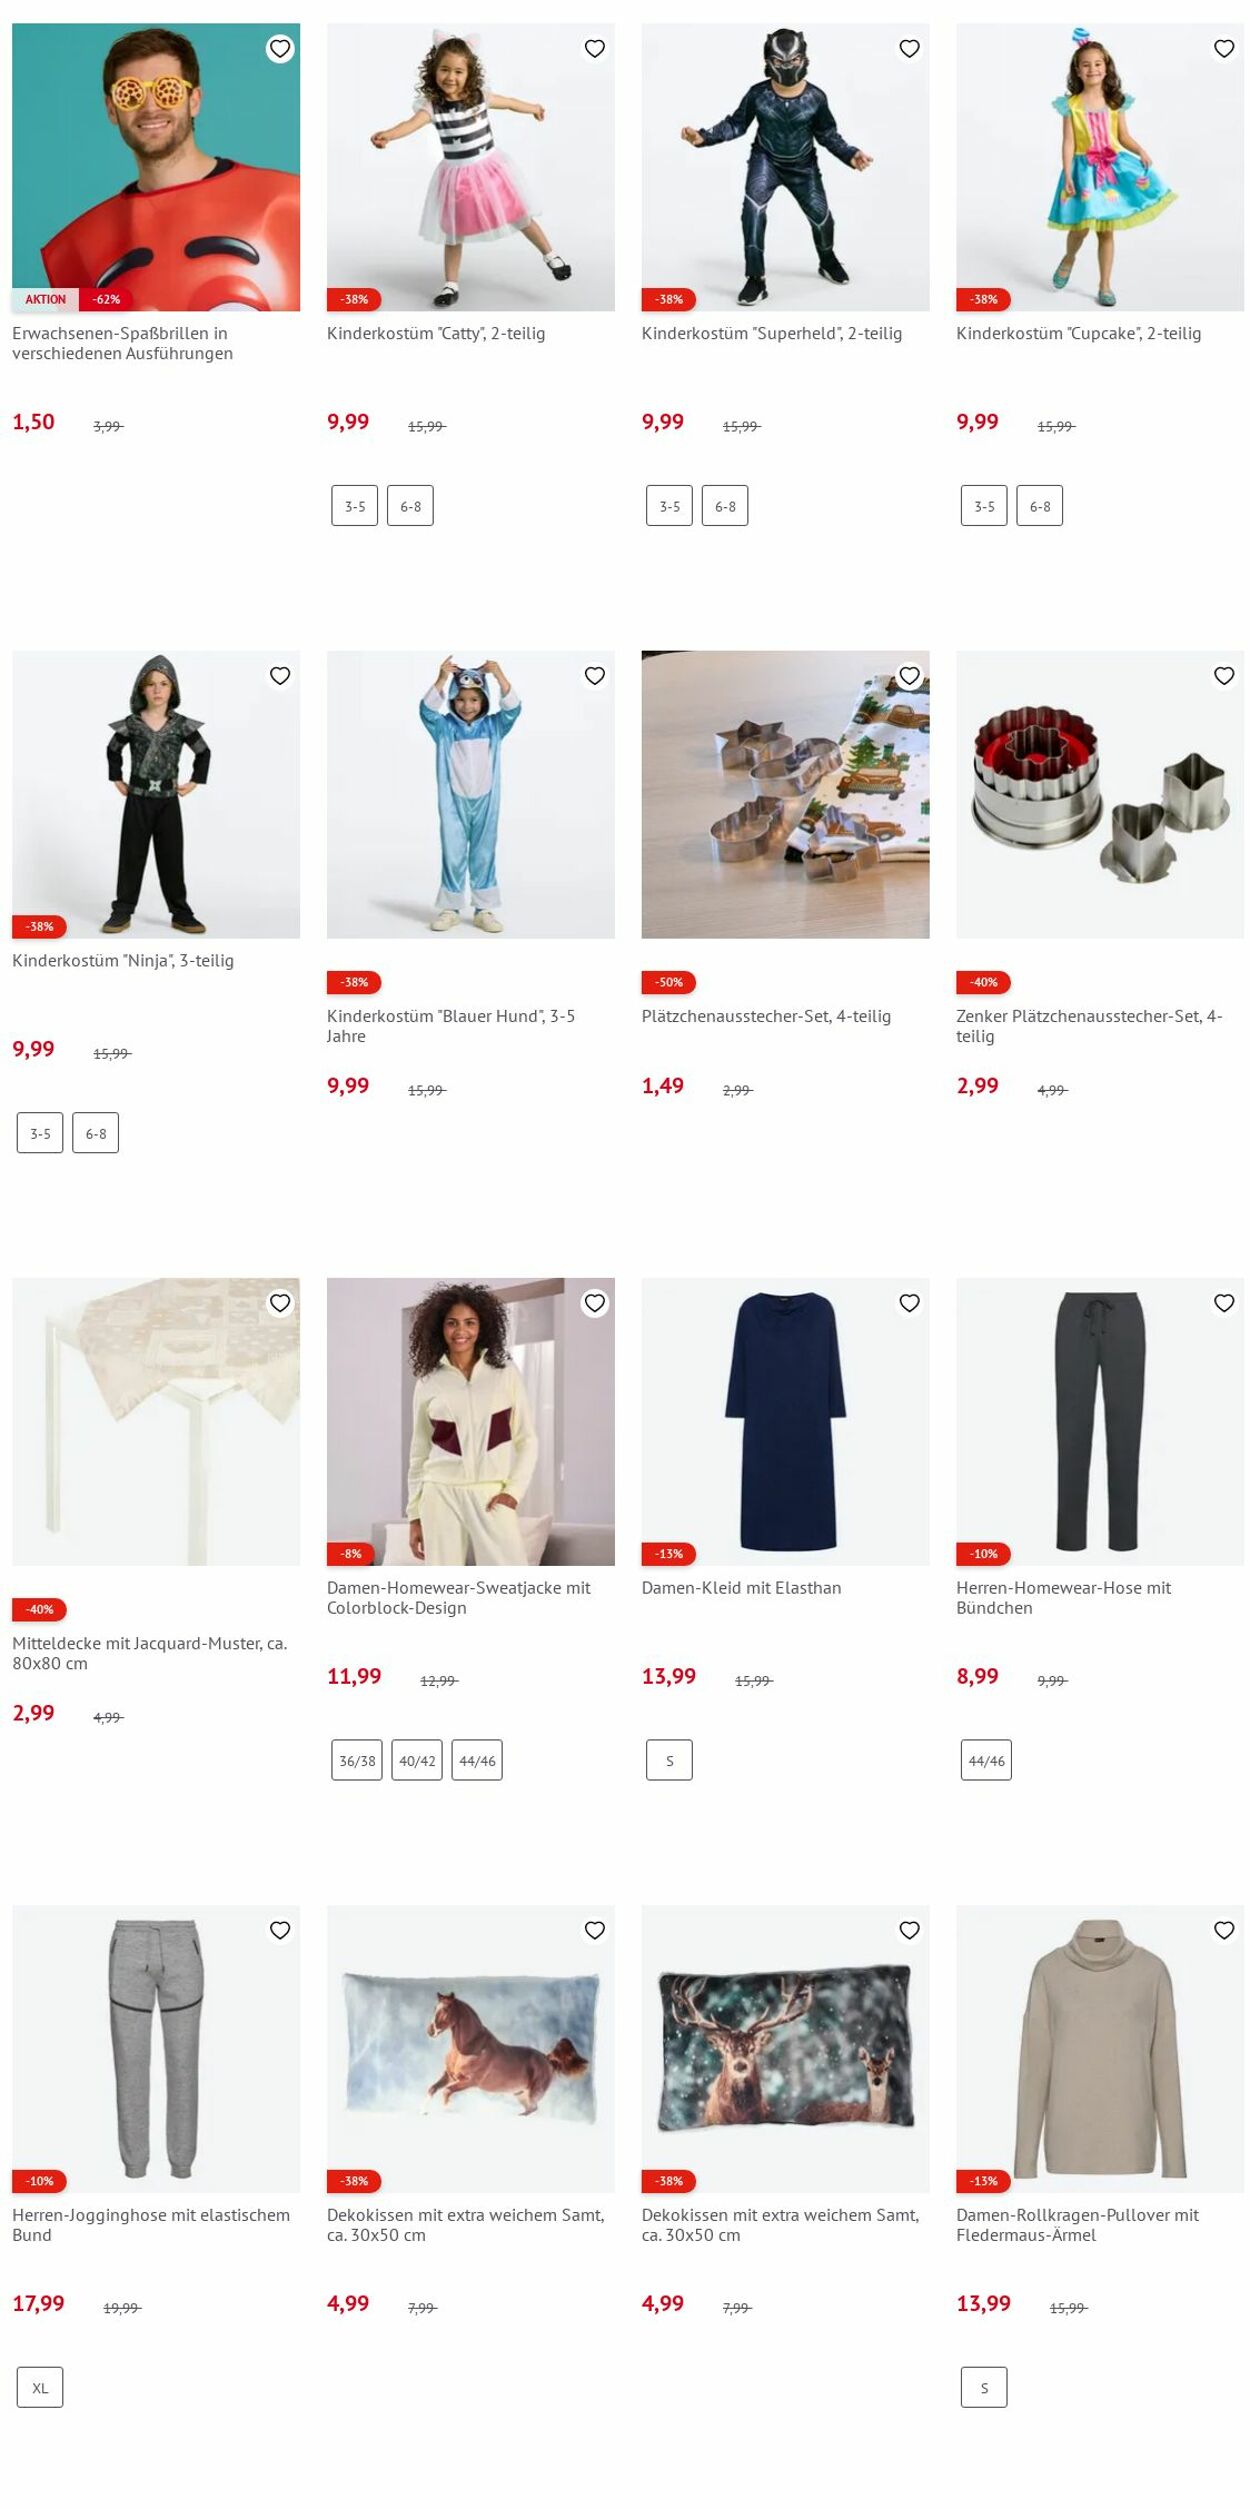Heart the Zenker Plätzchenausstecher-Set
Image resolution: width=1250 pixels, height=2509 pixels.
pyautogui.click(x=1224, y=676)
